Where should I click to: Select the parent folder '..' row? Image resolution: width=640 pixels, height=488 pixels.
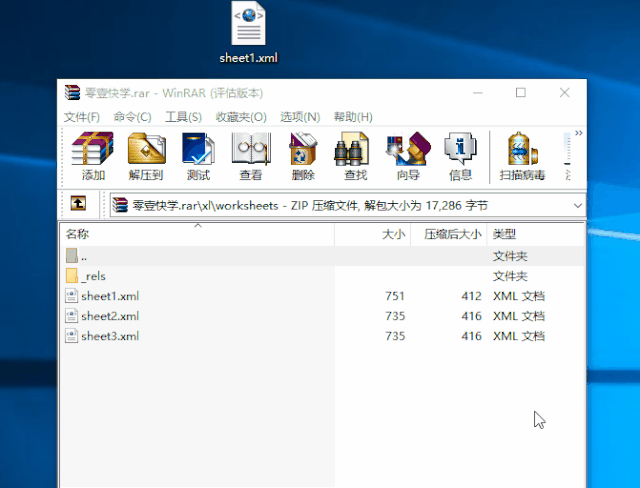tap(322, 256)
